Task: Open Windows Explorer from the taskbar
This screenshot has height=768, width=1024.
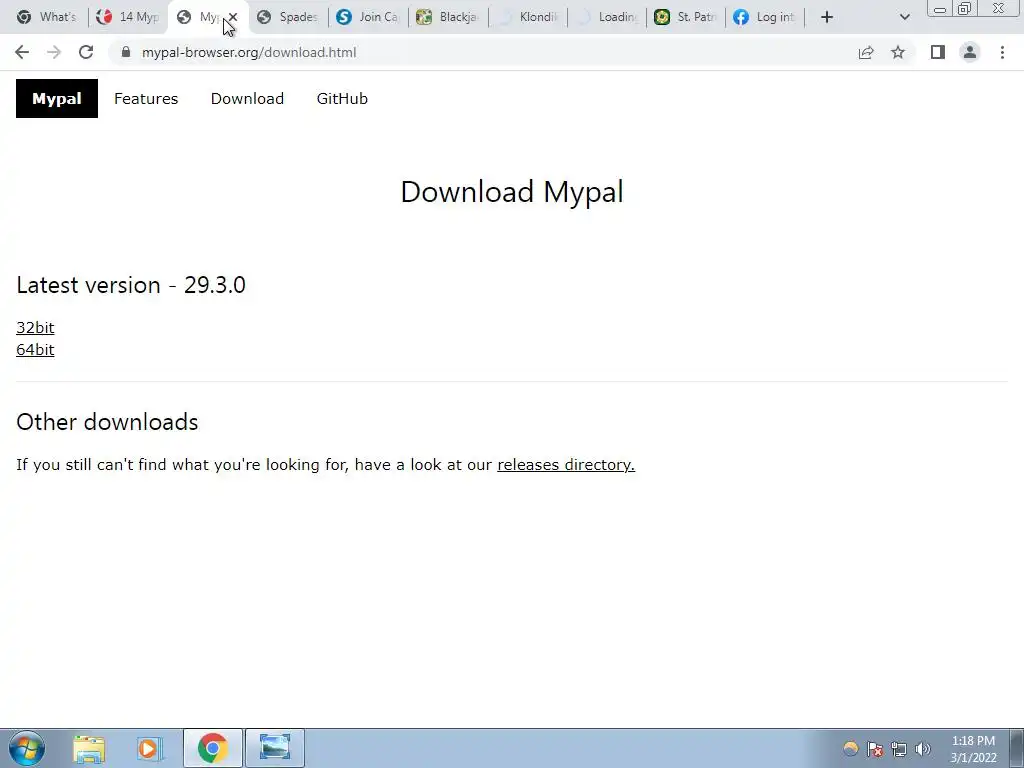Action: (89, 748)
